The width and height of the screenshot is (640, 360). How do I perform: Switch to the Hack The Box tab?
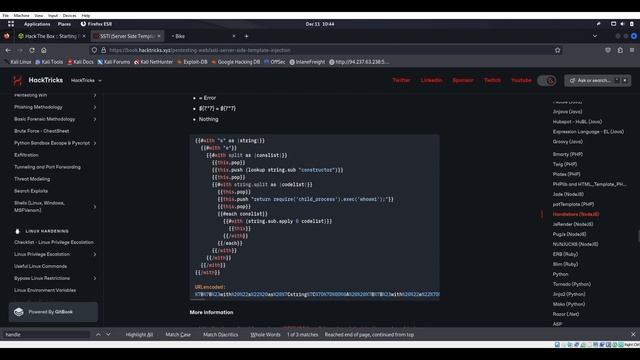click(51, 36)
